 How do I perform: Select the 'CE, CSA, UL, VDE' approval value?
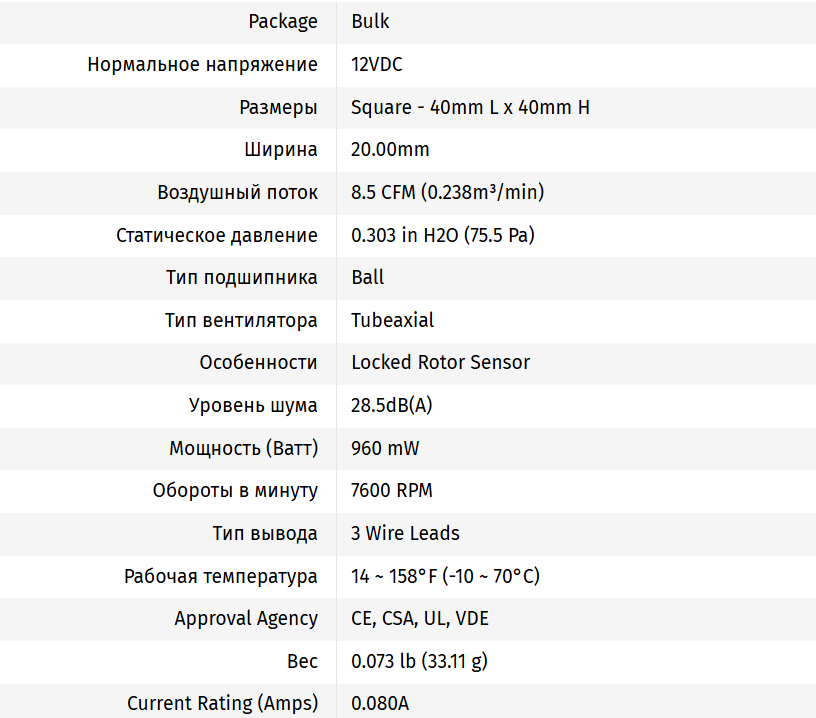pos(420,618)
